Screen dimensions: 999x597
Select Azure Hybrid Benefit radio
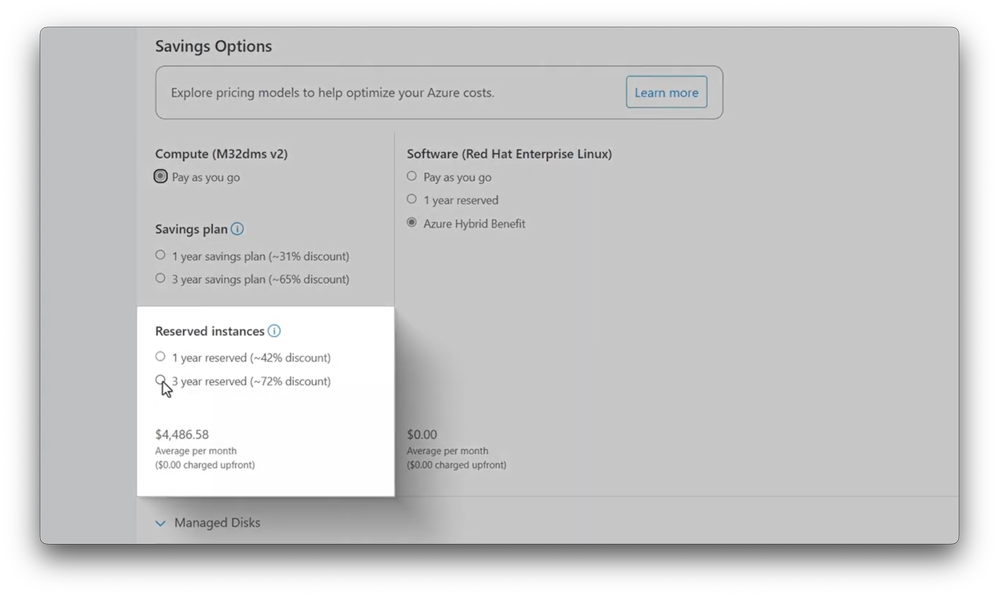(x=412, y=223)
